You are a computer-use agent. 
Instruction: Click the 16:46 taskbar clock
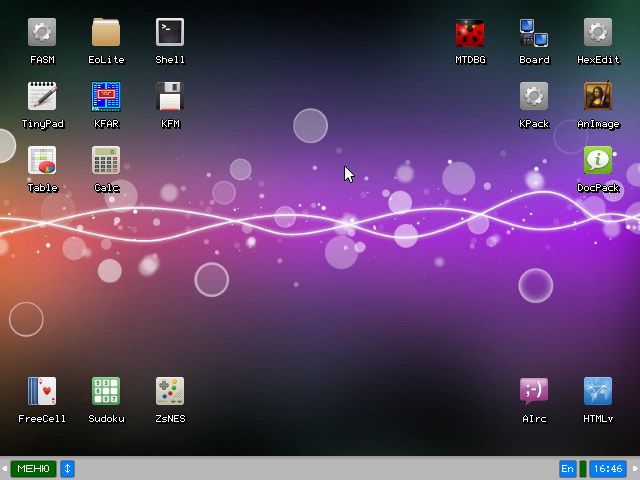tap(608, 469)
